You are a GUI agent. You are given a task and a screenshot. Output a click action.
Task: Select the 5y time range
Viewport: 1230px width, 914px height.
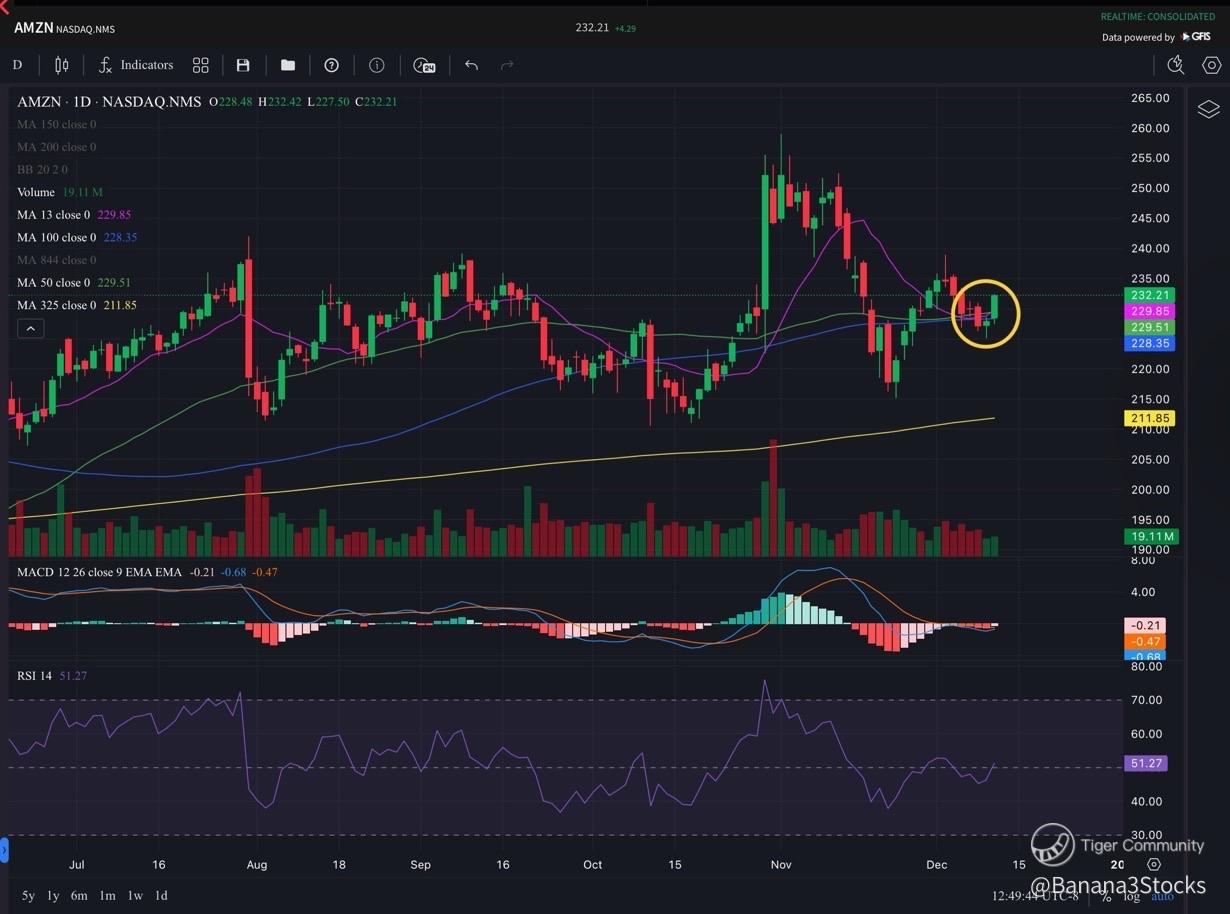[28, 895]
